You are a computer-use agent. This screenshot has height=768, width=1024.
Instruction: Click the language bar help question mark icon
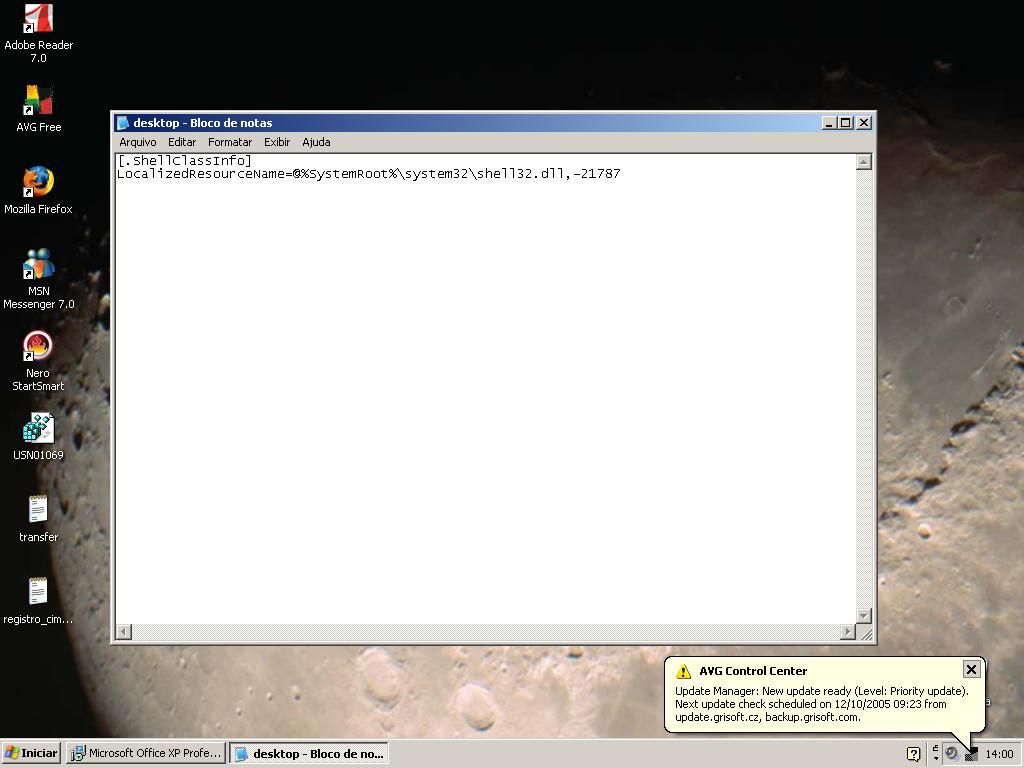914,754
